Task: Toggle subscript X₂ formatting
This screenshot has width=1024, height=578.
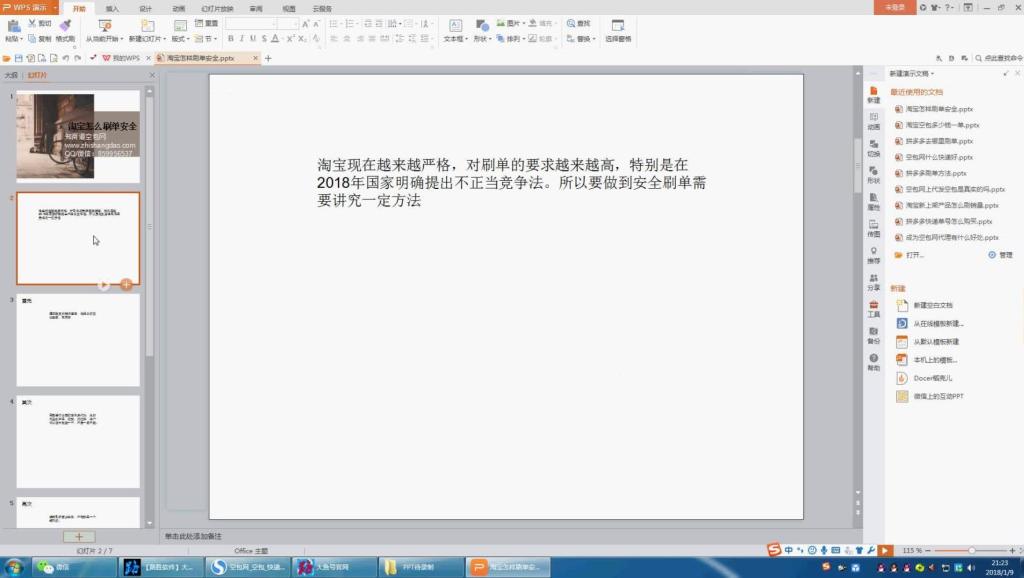Action: click(x=302, y=39)
